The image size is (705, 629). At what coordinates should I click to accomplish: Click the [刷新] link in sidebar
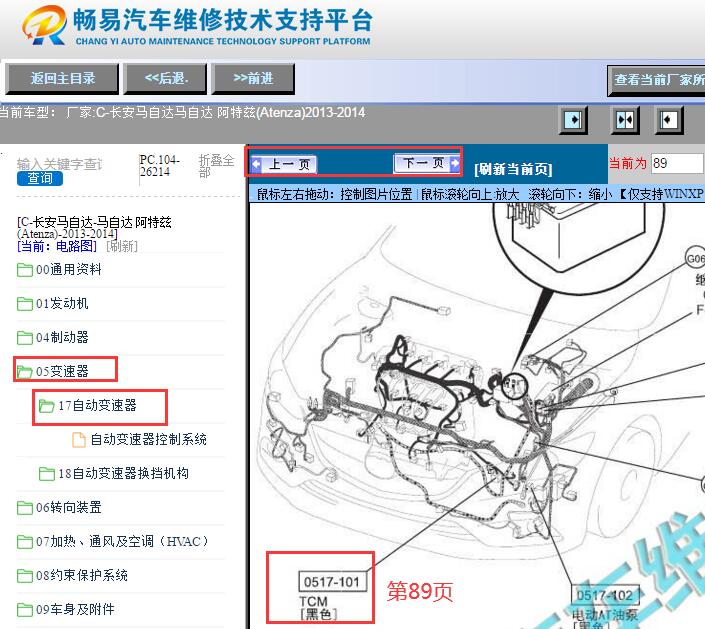(x=122, y=246)
